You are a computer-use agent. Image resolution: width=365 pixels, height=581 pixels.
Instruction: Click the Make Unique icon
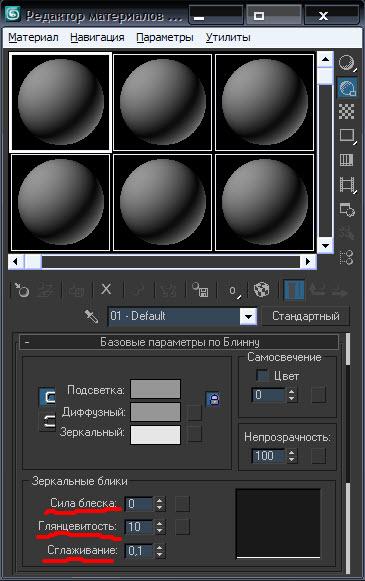pos(167,290)
